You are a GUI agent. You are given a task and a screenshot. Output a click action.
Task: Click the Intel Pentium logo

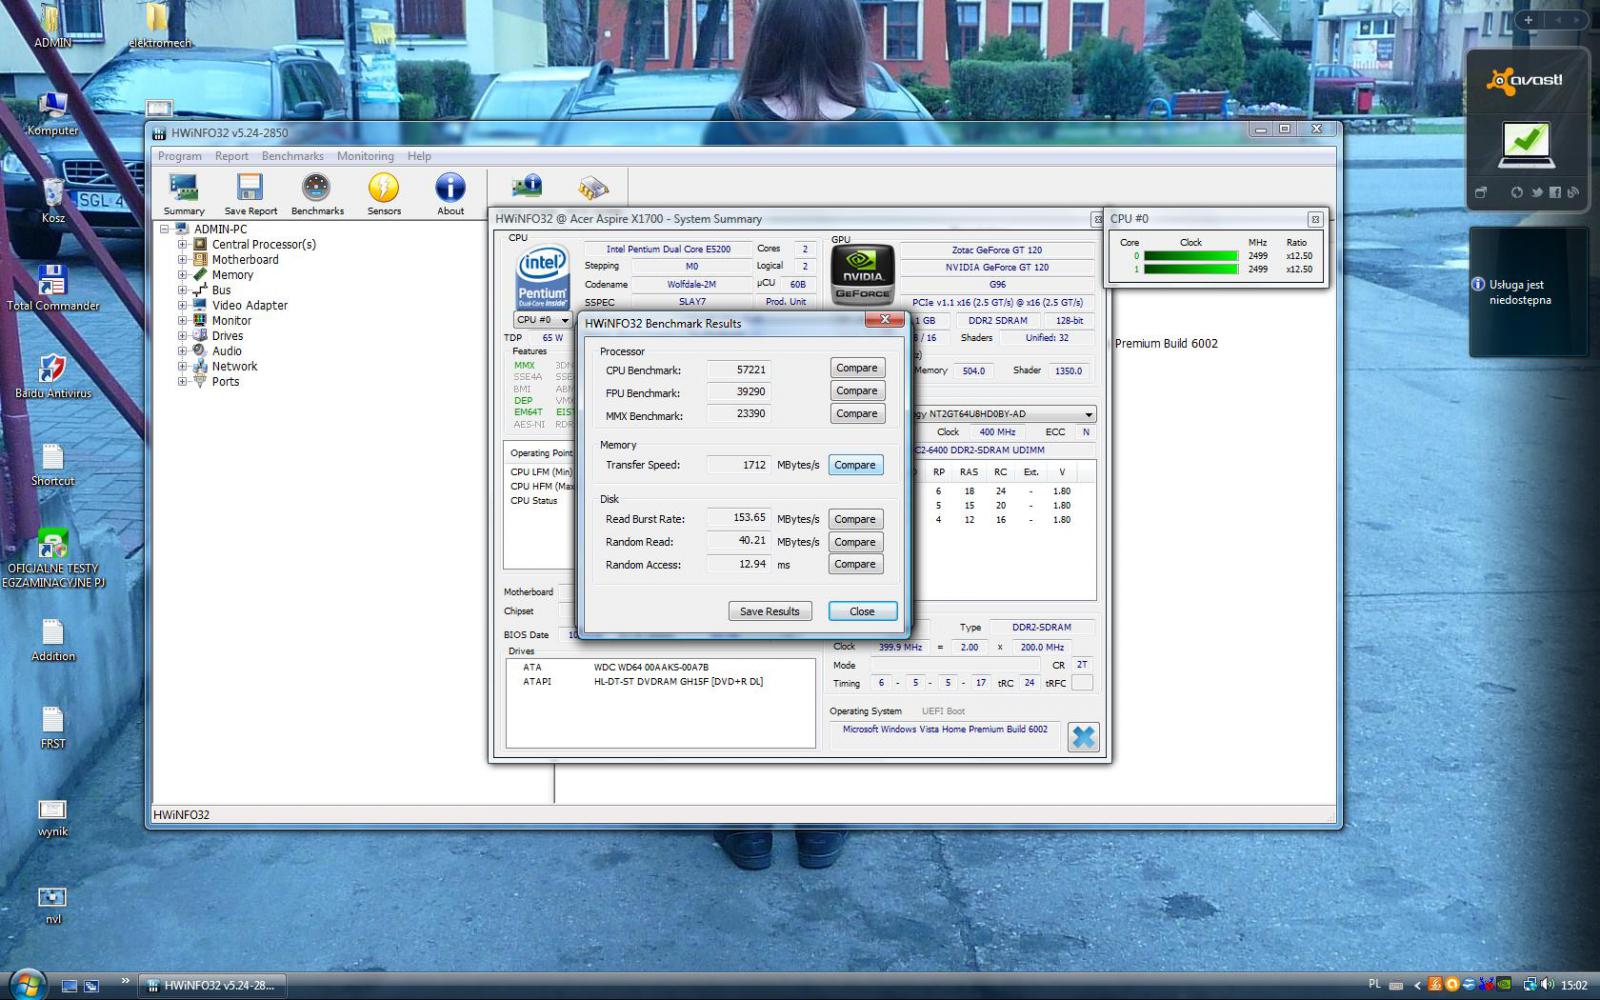tap(541, 277)
